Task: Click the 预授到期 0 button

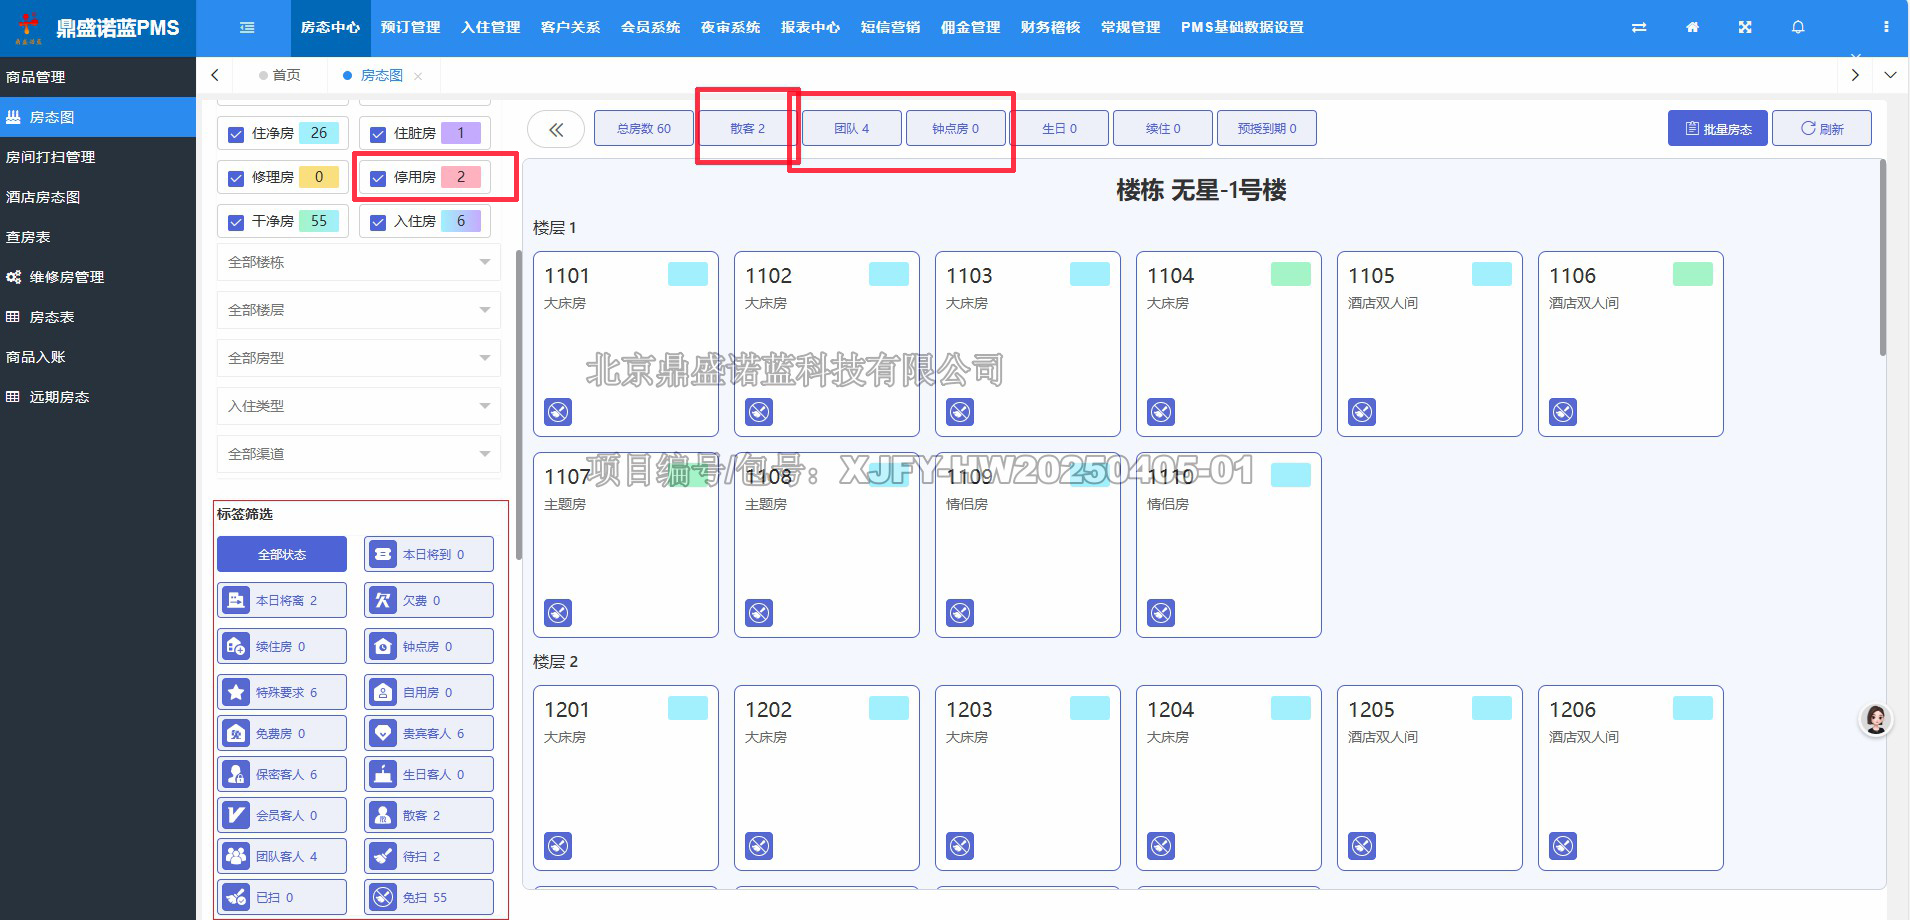Action: point(1266,128)
